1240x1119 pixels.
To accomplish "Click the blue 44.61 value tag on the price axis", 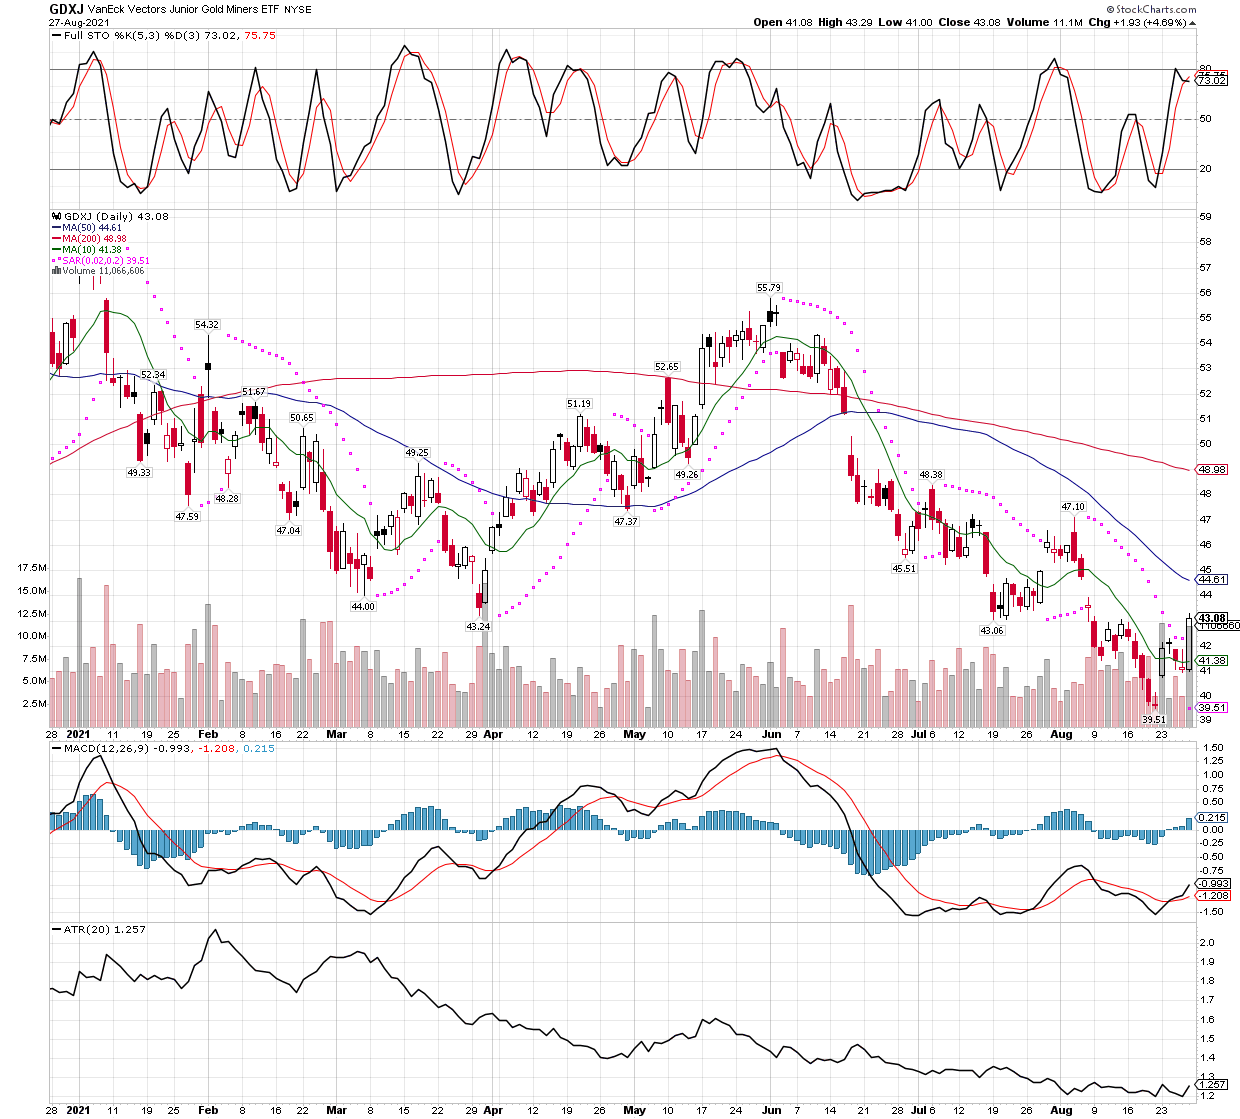I will click(1212, 579).
